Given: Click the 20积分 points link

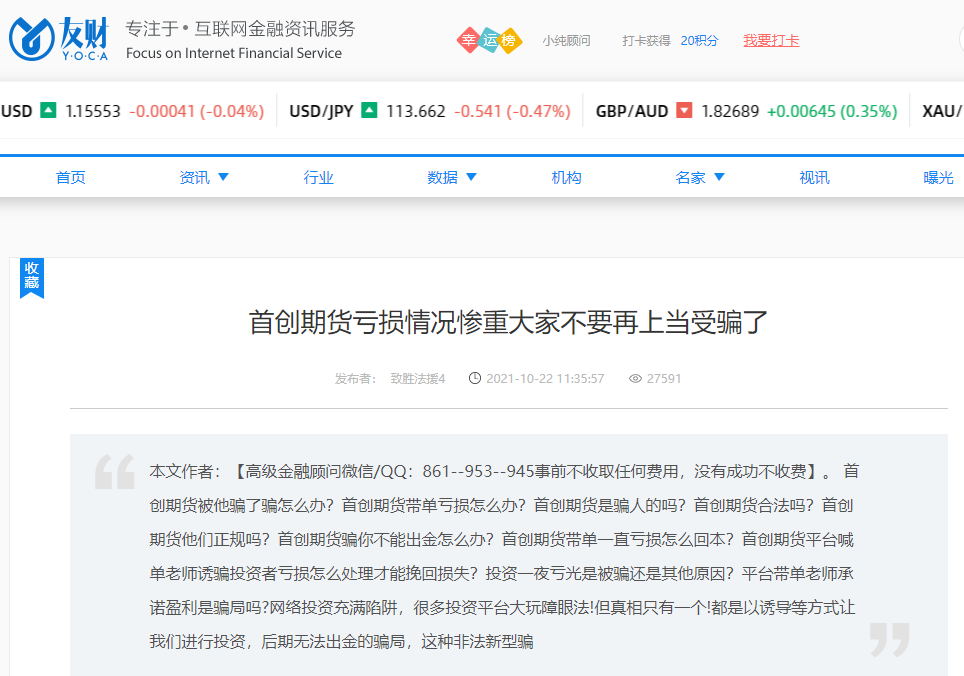Looking at the screenshot, I should (x=700, y=41).
